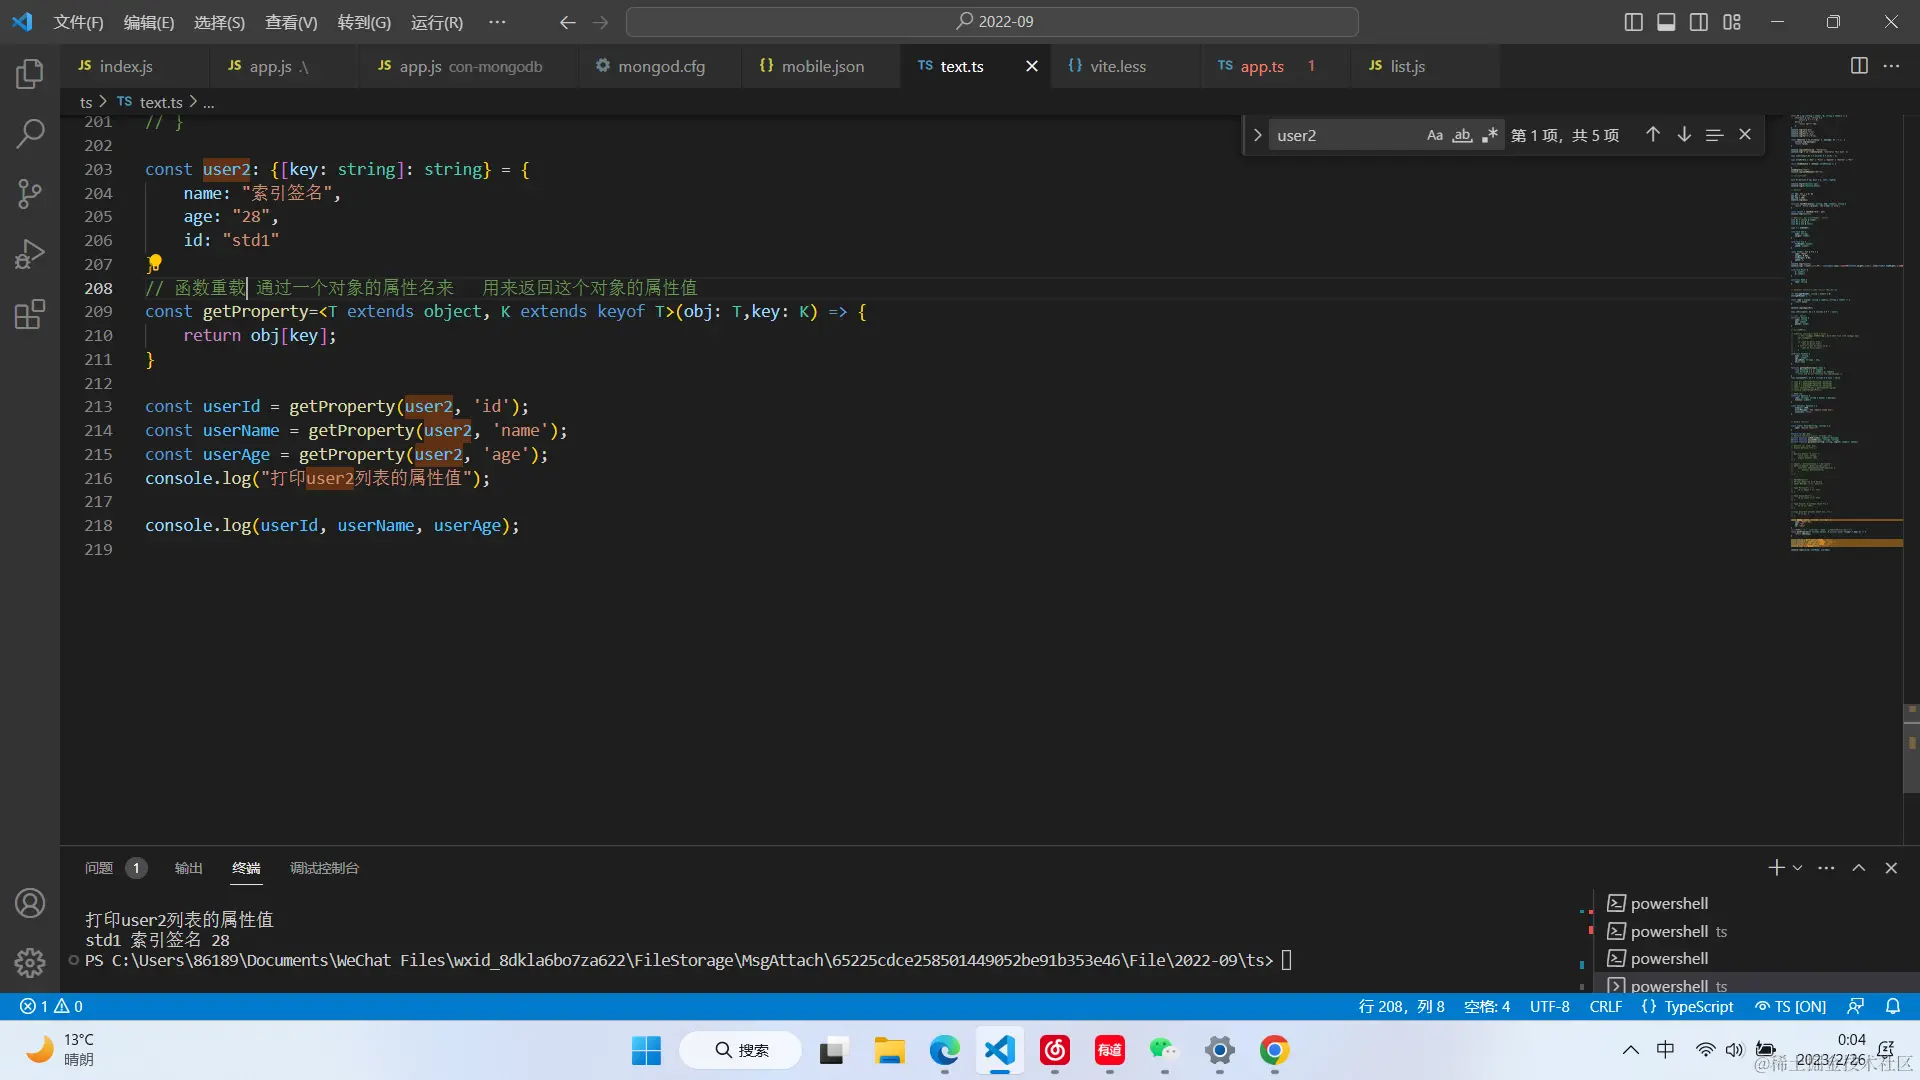Image resolution: width=1920 pixels, height=1080 pixels.
Task: Maximize the terminal panel with chevron
Action: pyautogui.click(x=1858, y=868)
